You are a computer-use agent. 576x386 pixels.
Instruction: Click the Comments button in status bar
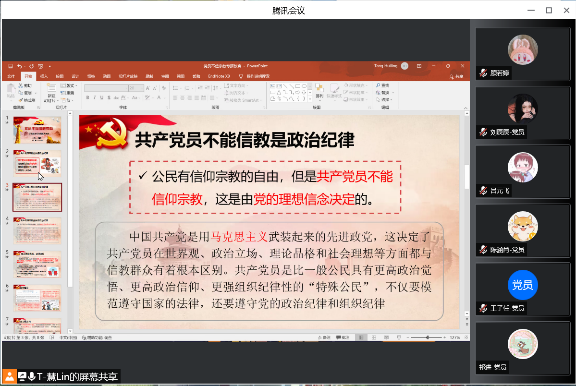342,337
